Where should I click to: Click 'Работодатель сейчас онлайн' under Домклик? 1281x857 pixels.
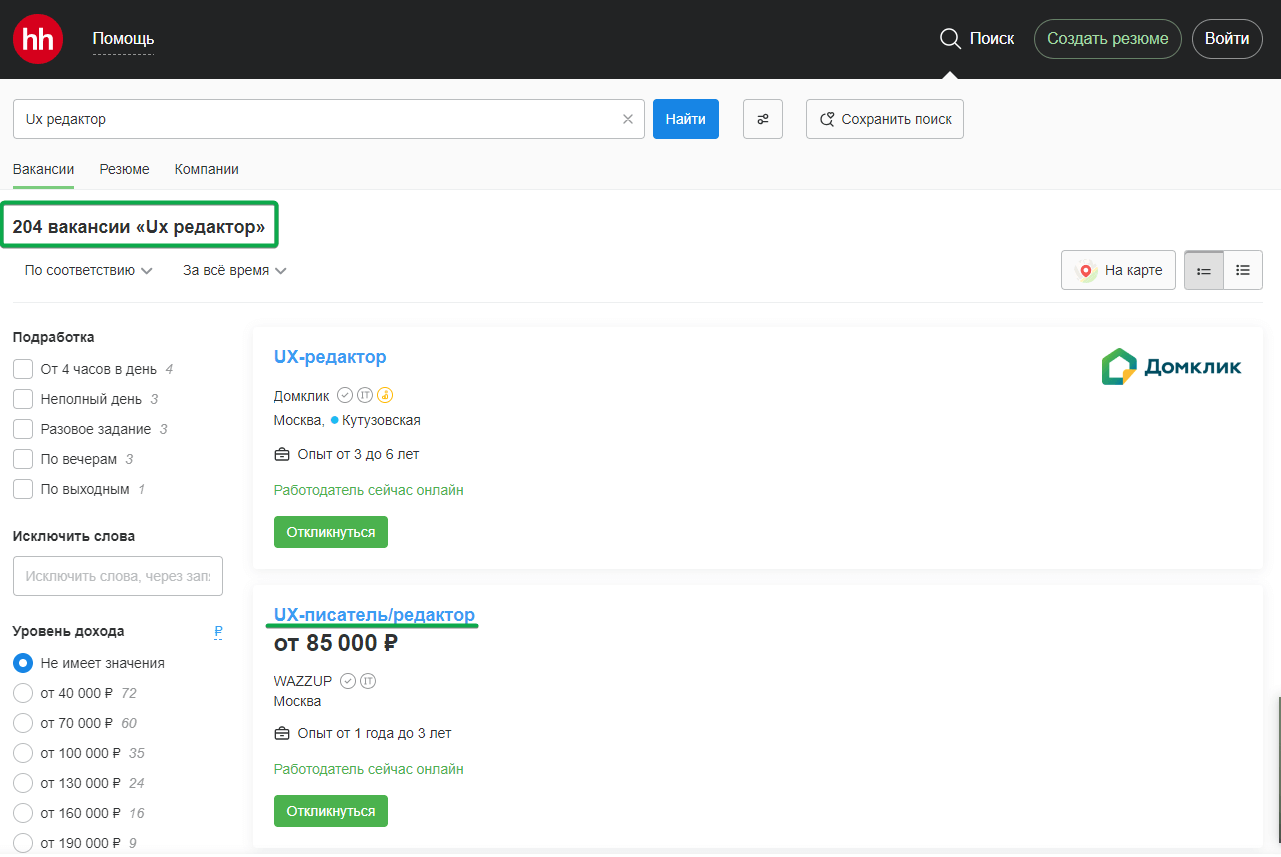click(369, 490)
